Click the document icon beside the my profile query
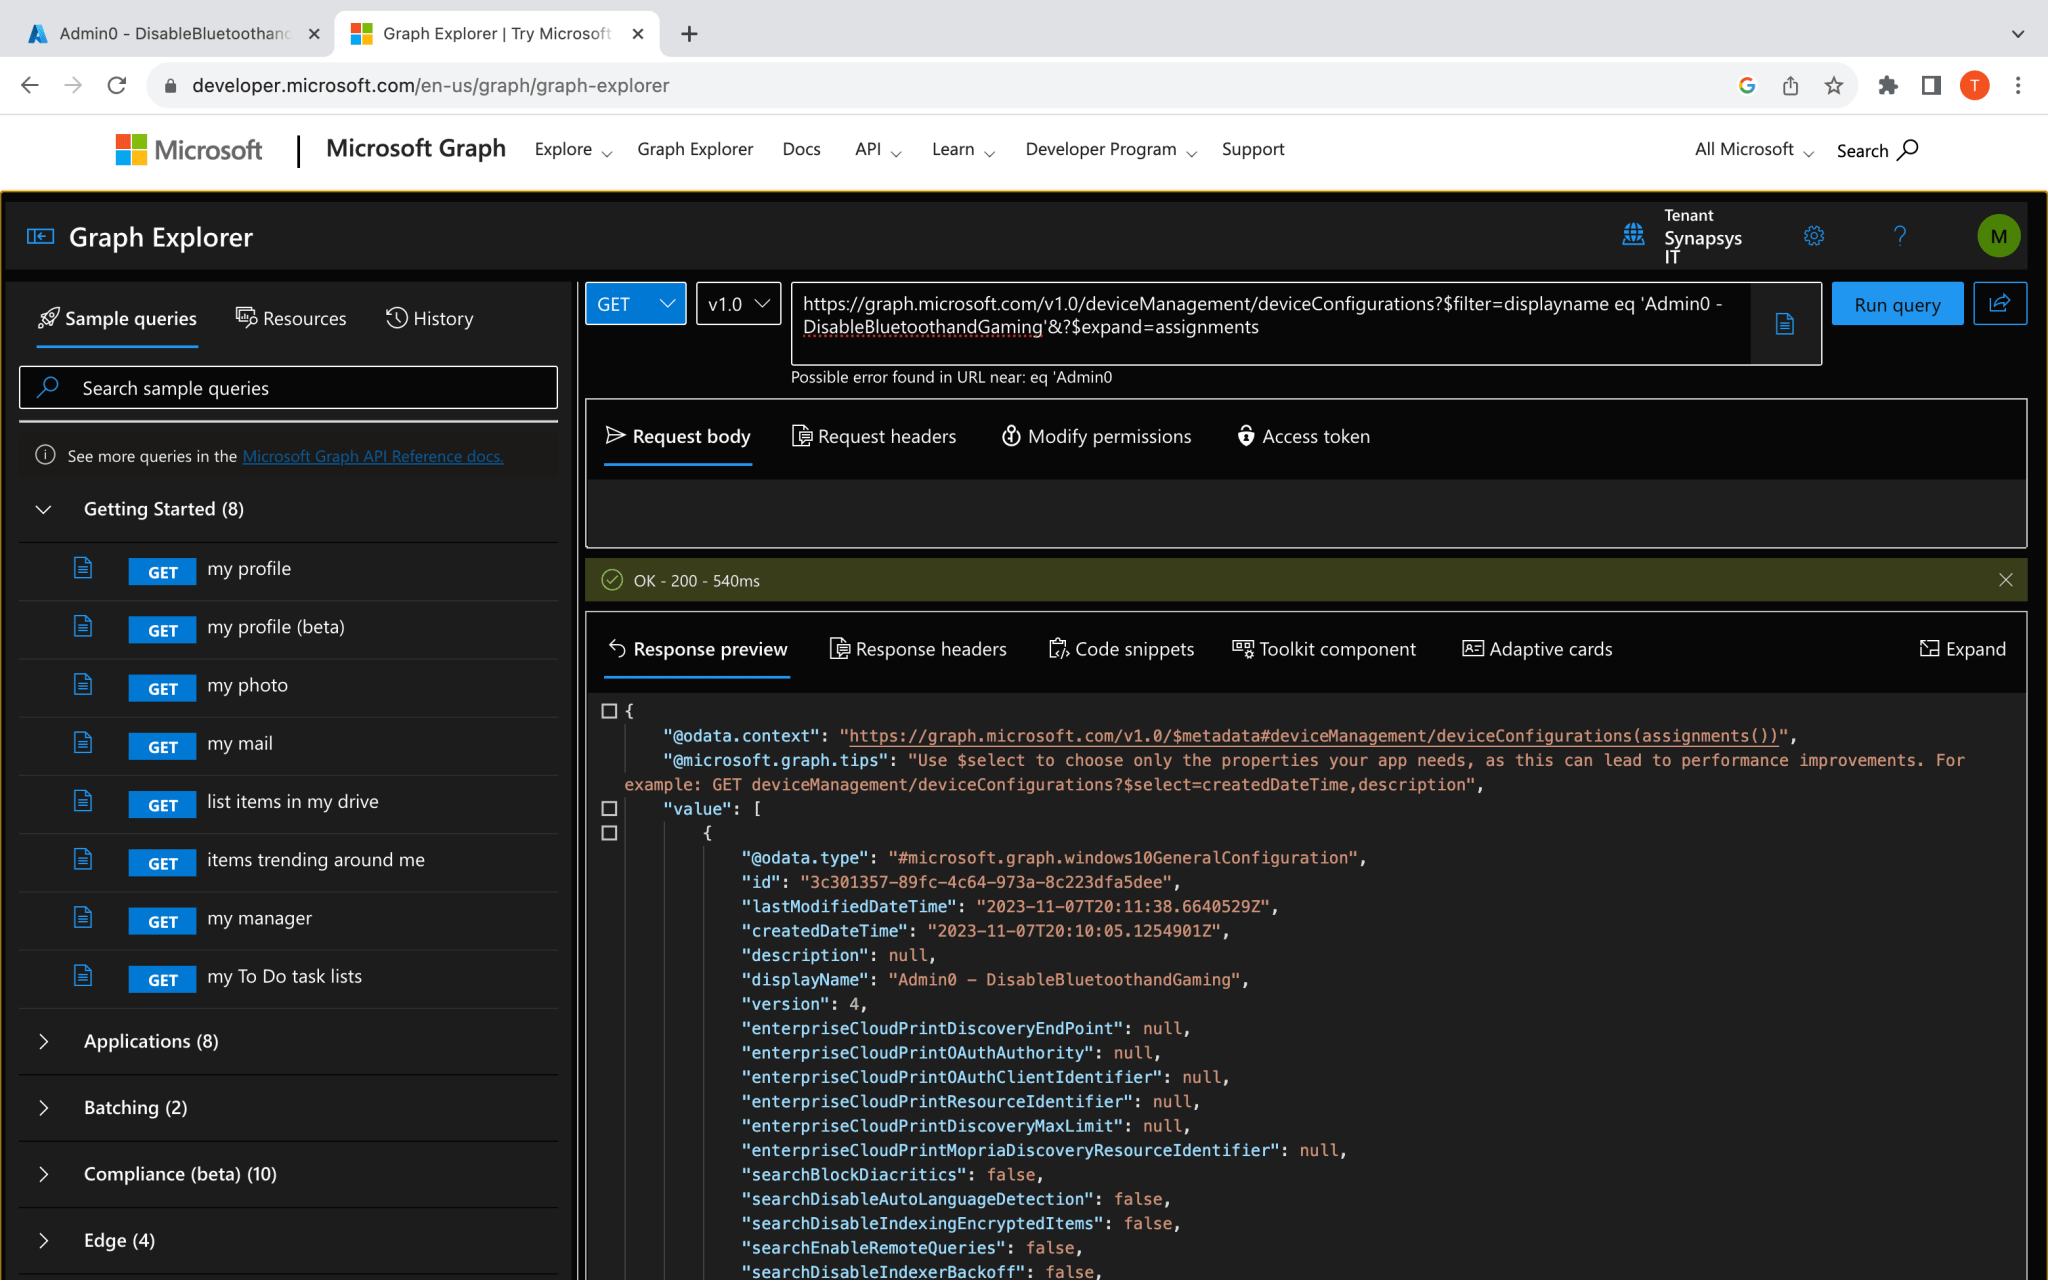Screen dimensions: 2048x1280 pyautogui.click(x=82, y=568)
